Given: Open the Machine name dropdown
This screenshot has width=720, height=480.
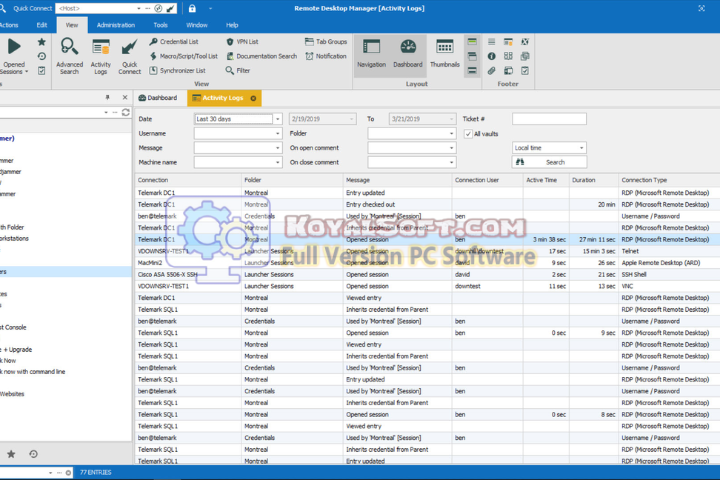Looking at the screenshot, I should pyautogui.click(x=277, y=162).
